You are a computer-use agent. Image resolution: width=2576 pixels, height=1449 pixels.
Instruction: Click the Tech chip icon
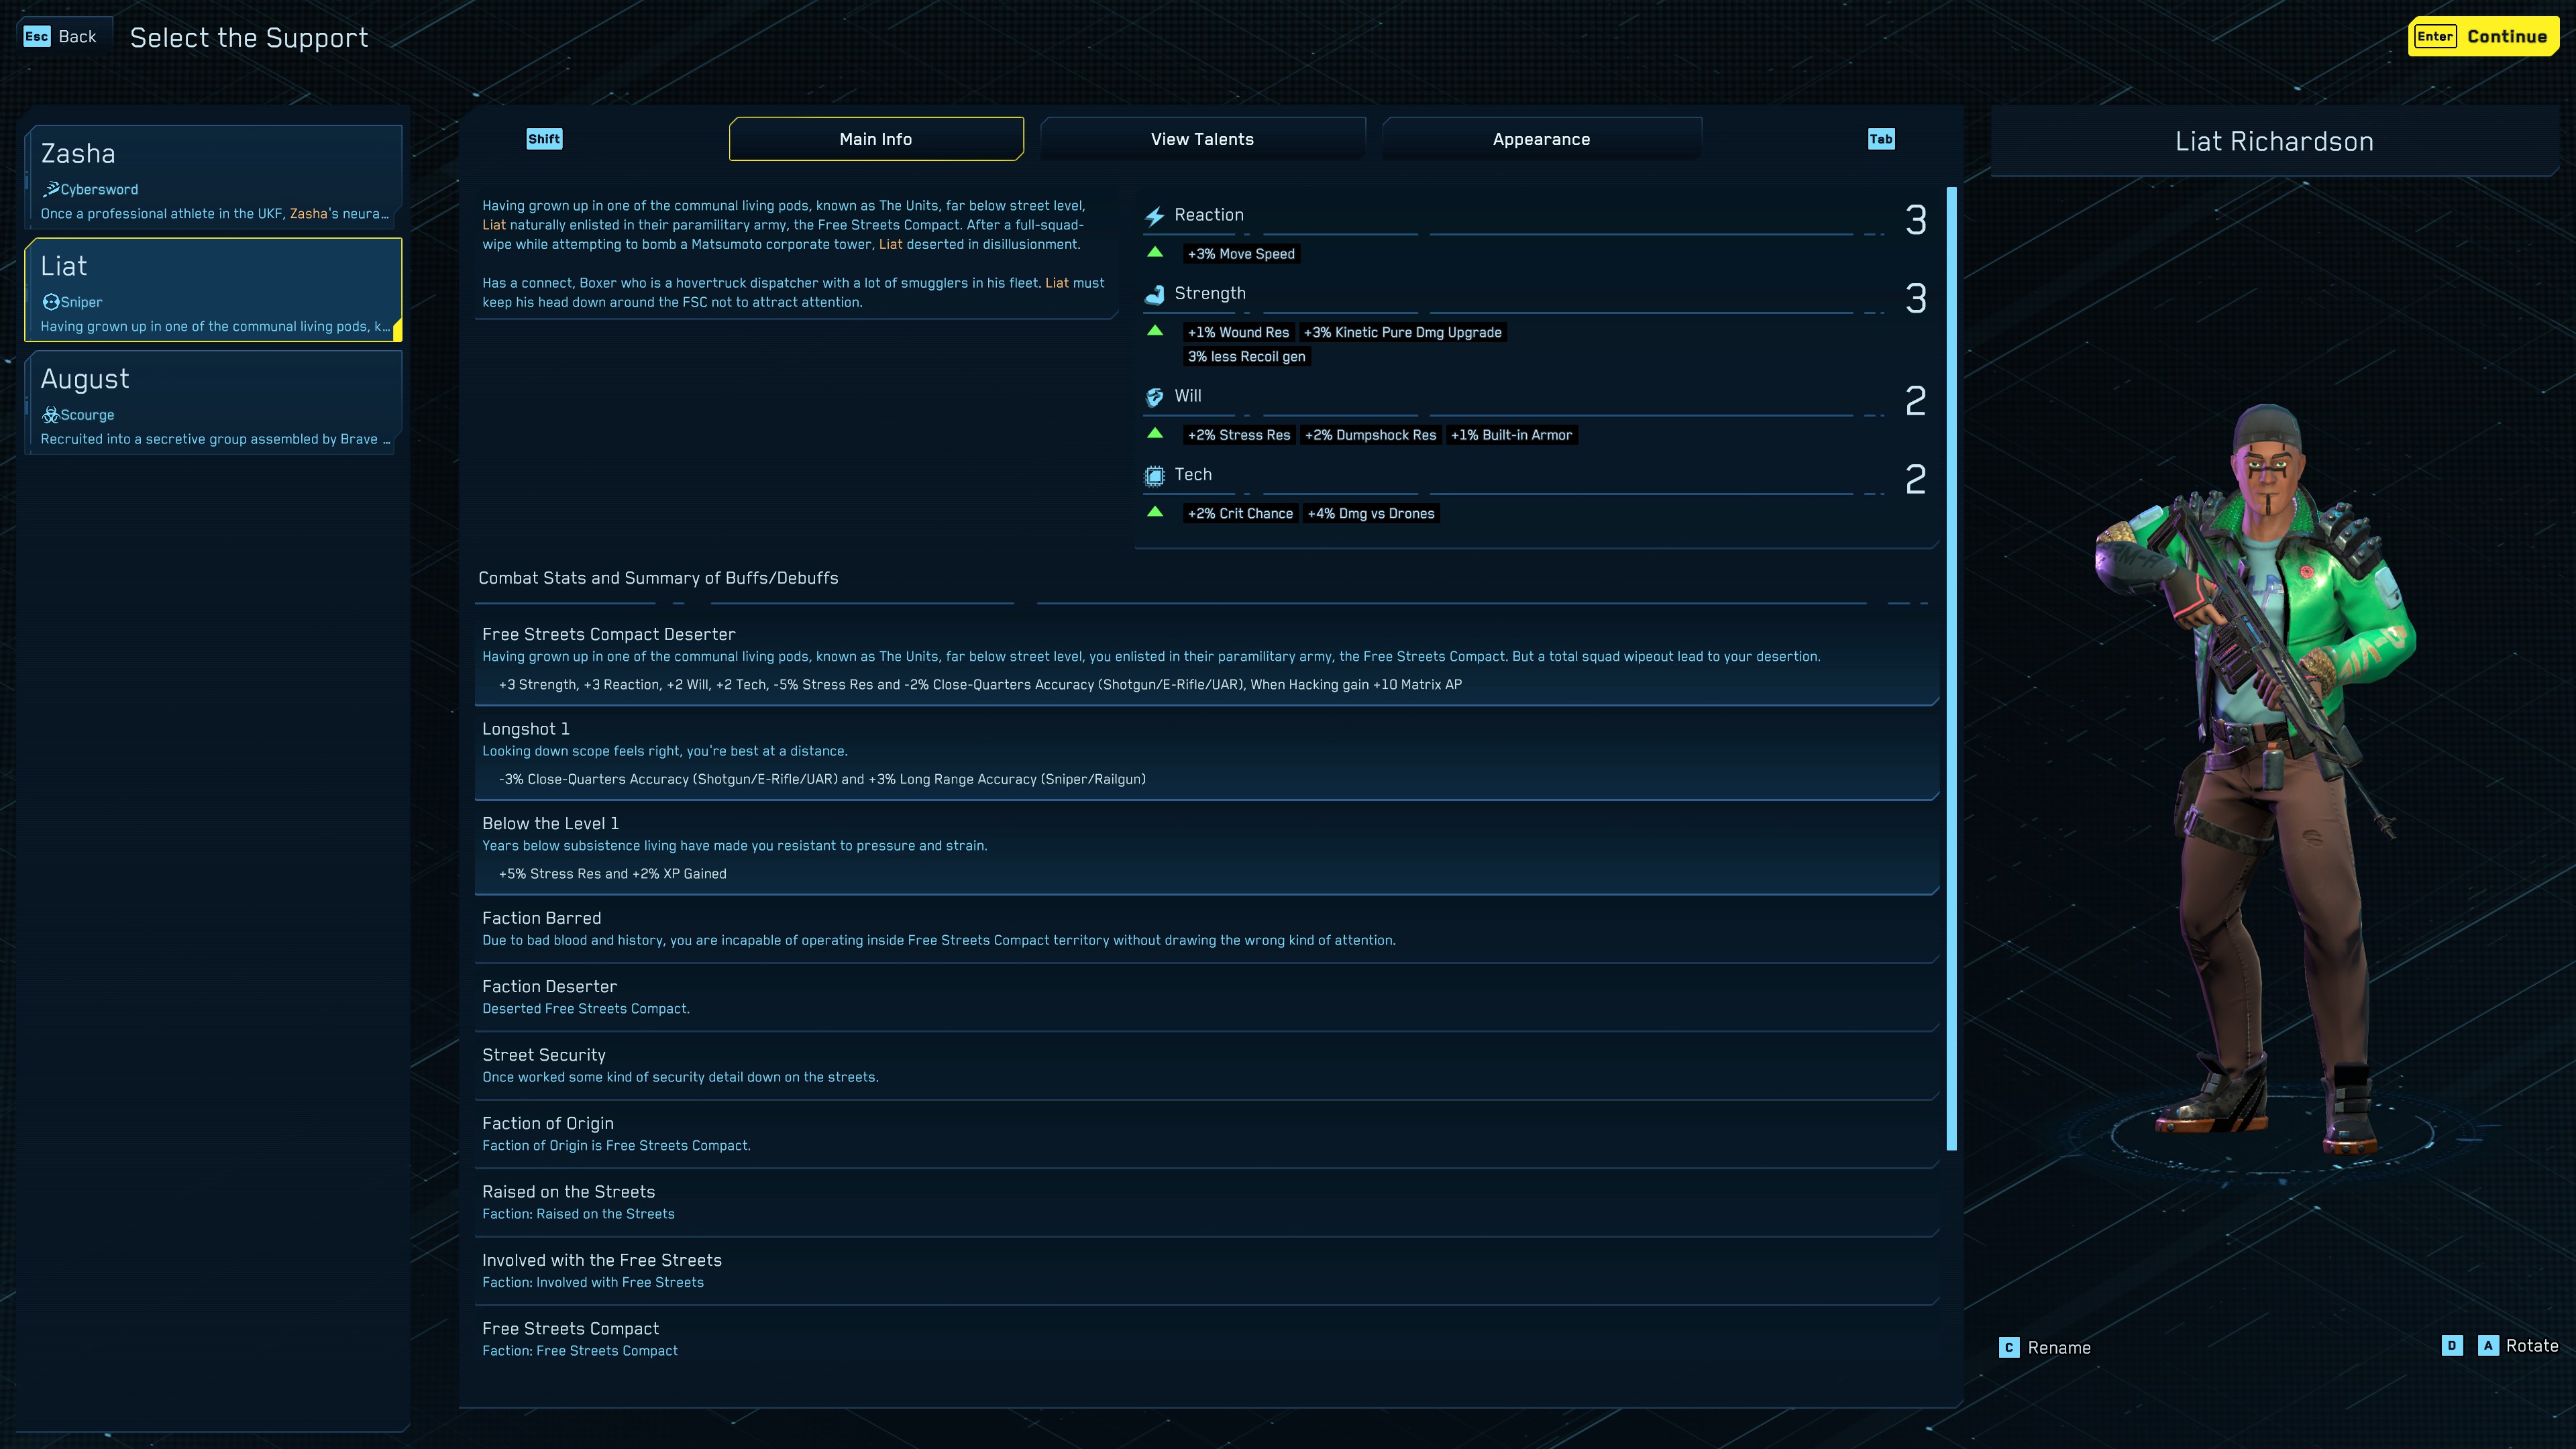[1154, 476]
